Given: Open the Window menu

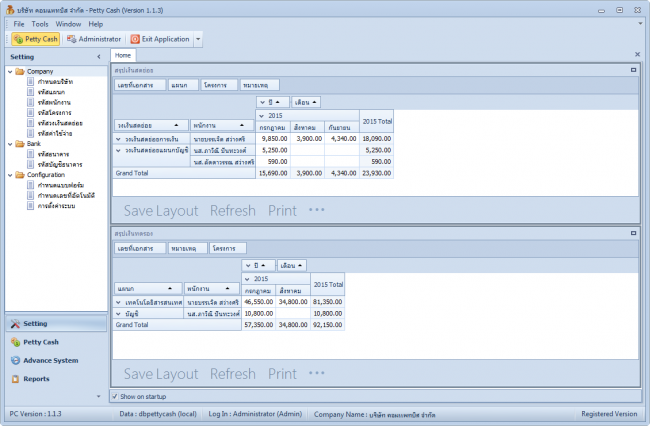Looking at the screenshot, I should pos(68,24).
